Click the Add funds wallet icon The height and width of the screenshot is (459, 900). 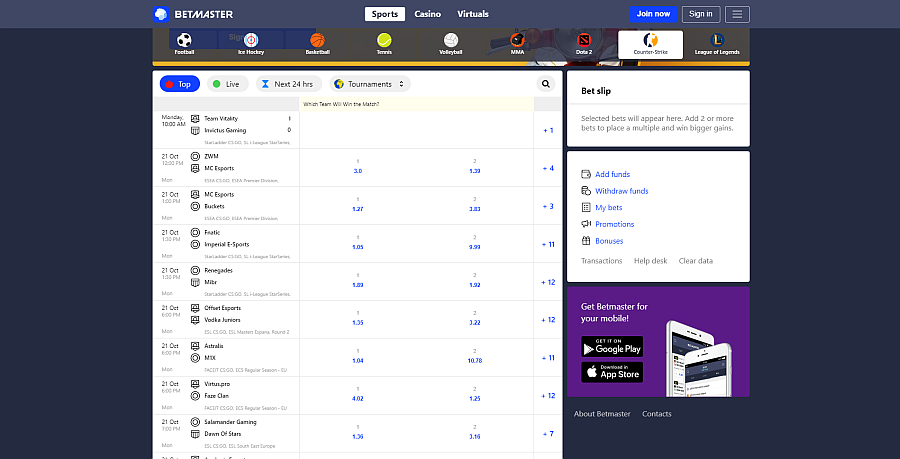point(586,174)
